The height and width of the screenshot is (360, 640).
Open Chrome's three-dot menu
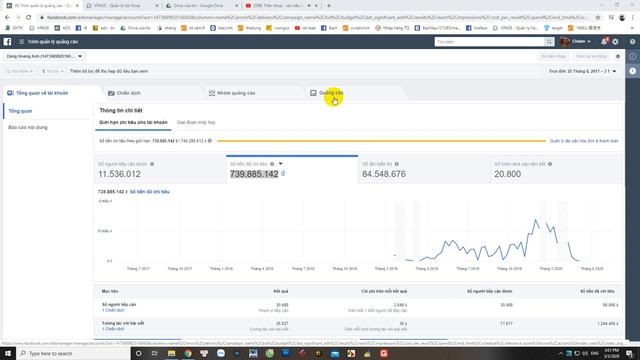coord(633,17)
